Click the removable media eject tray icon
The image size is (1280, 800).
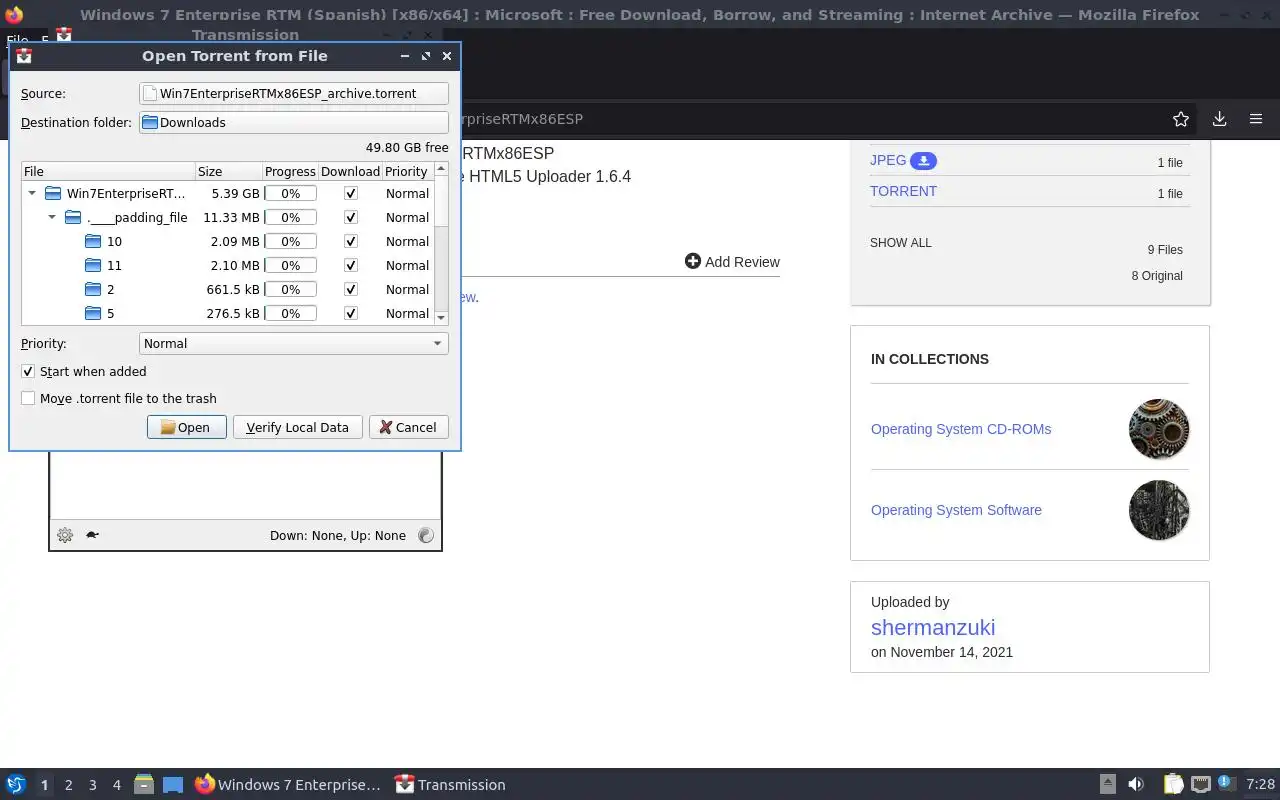tap(1107, 784)
